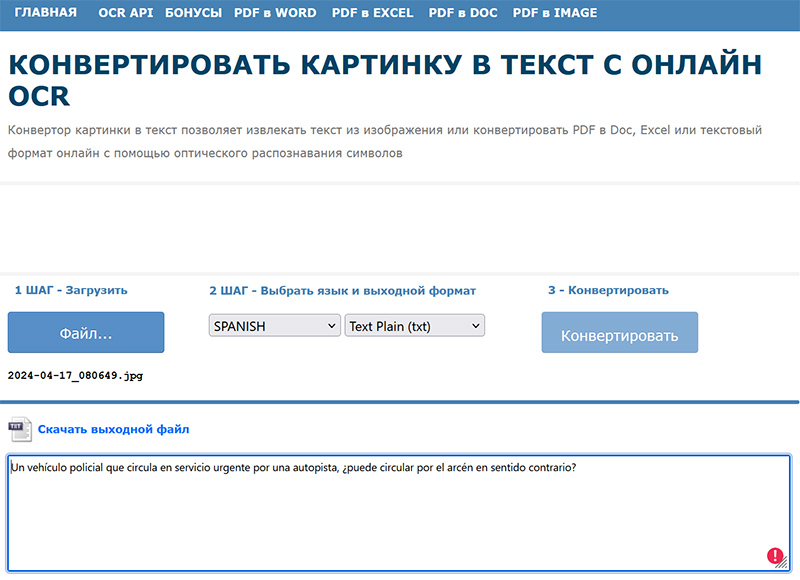Click the 1 ШАГ - Загрузить label
Image resolution: width=800 pixels, height=580 pixels.
tap(71, 291)
